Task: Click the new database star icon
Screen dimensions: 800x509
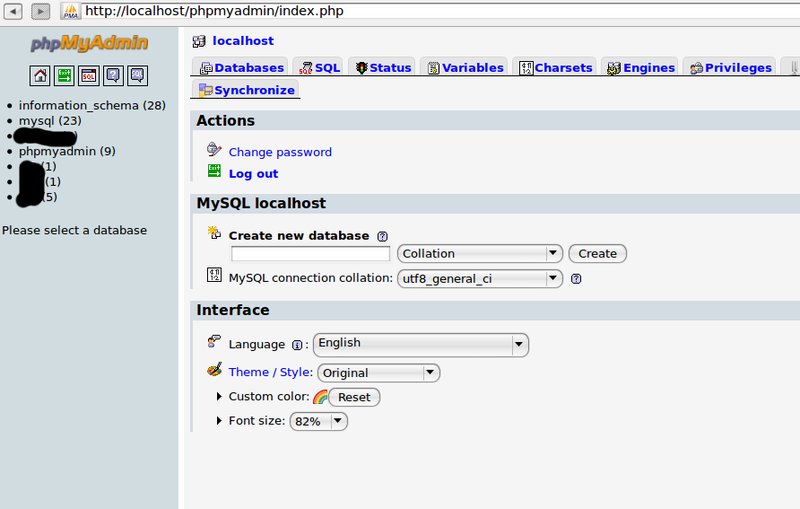Action: coord(214,233)
